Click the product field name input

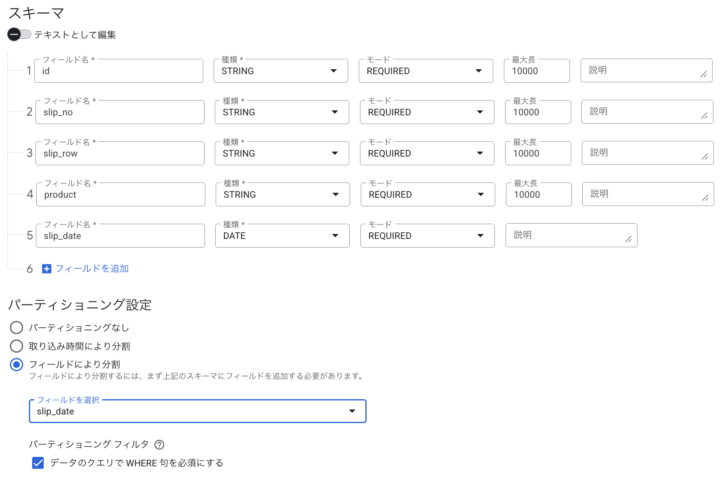point(119,195)
